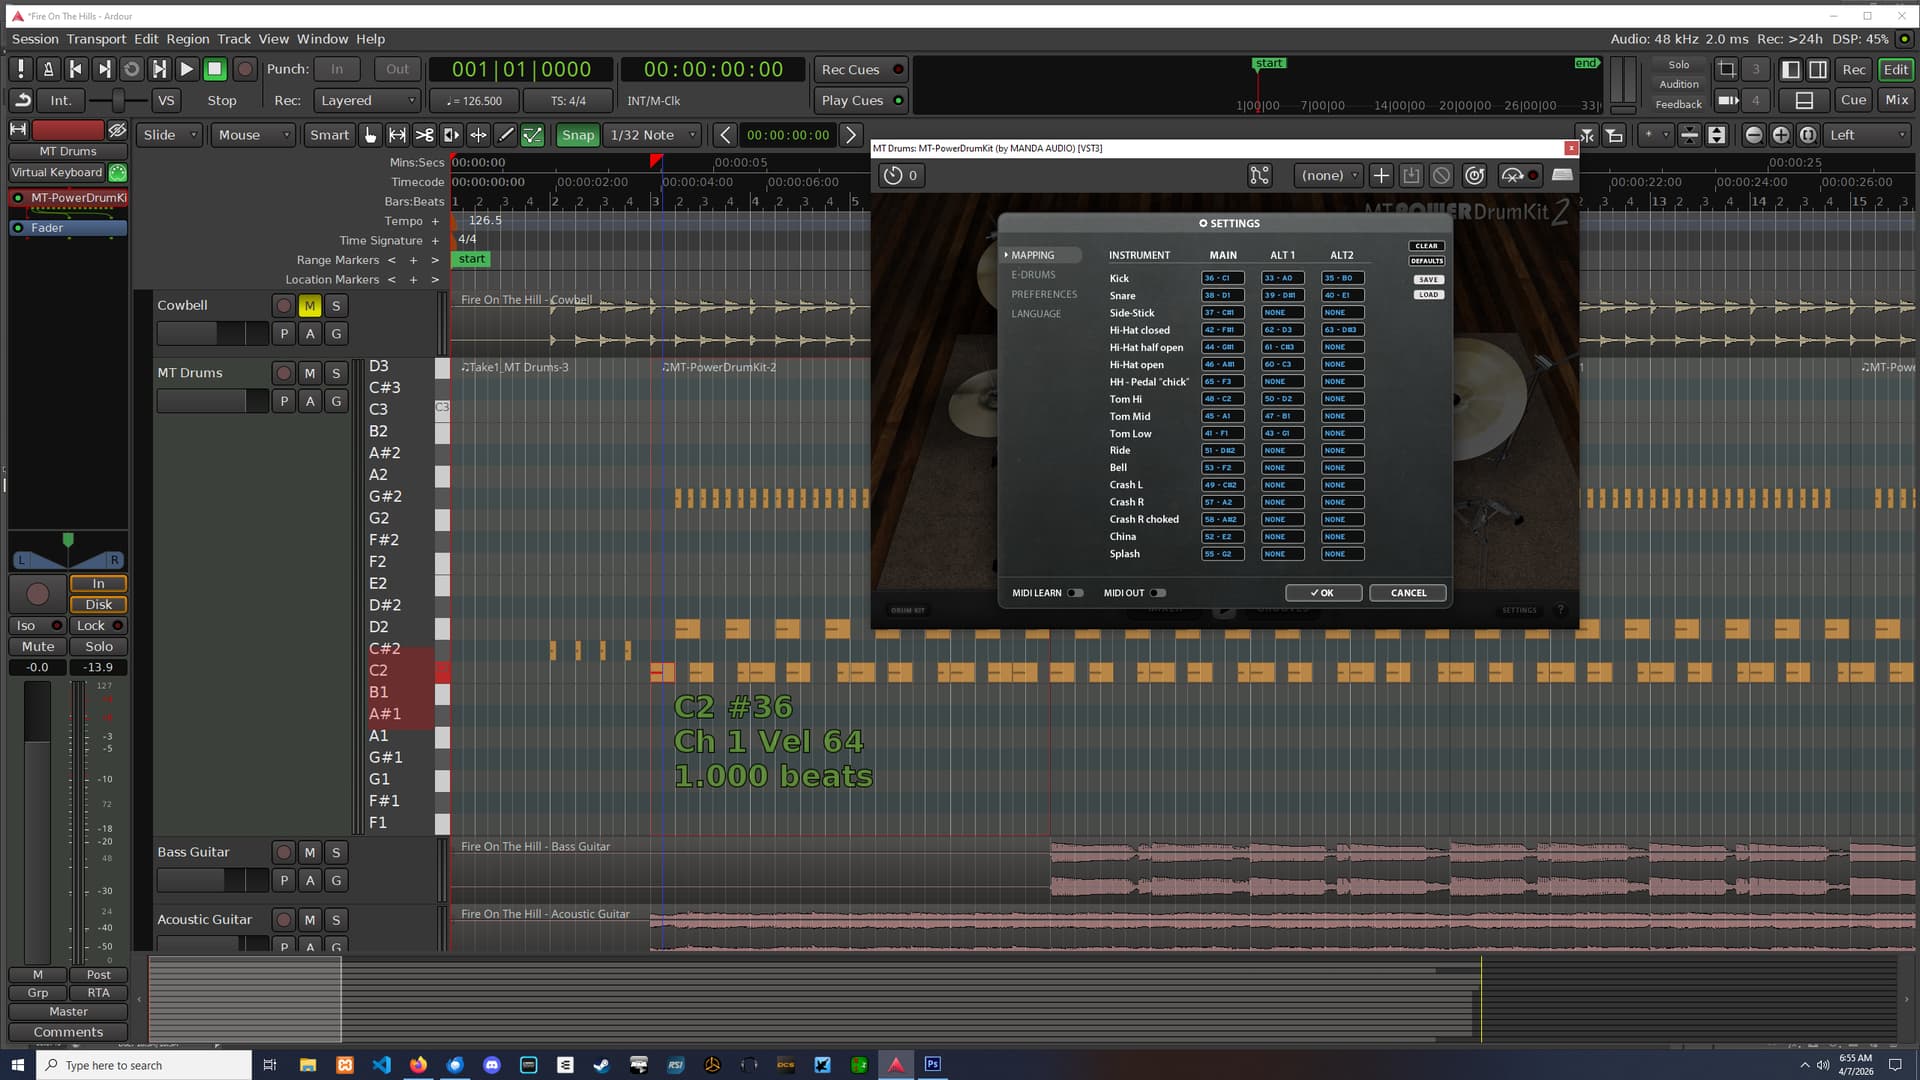Image resolution: width=1920 pixels, height=1080 pixels.
Task: Show plugin virtual keyboard icon
Action: click(1562, 175)
